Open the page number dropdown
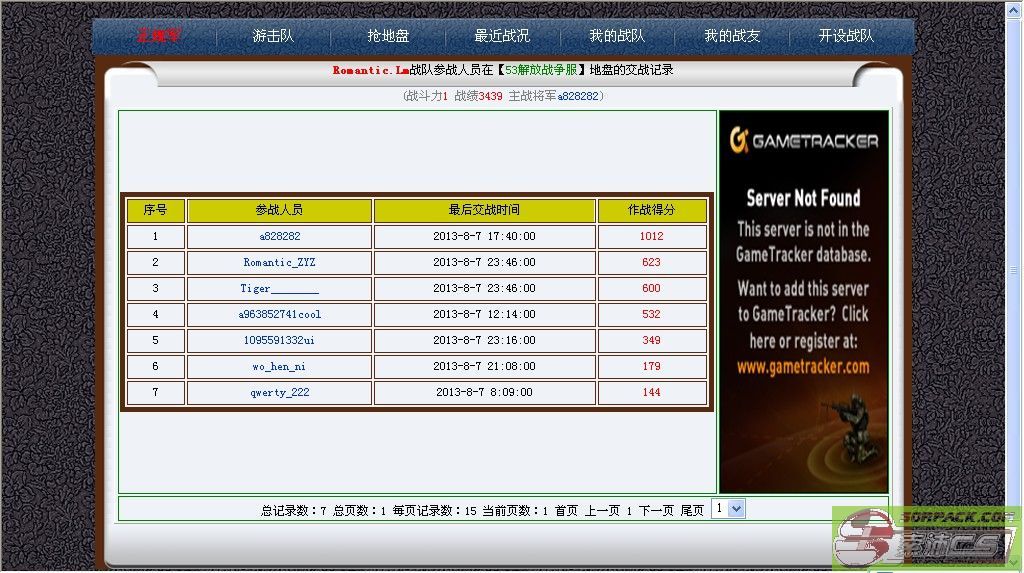This screenshot has height=573, width=1024. (728, 508)
